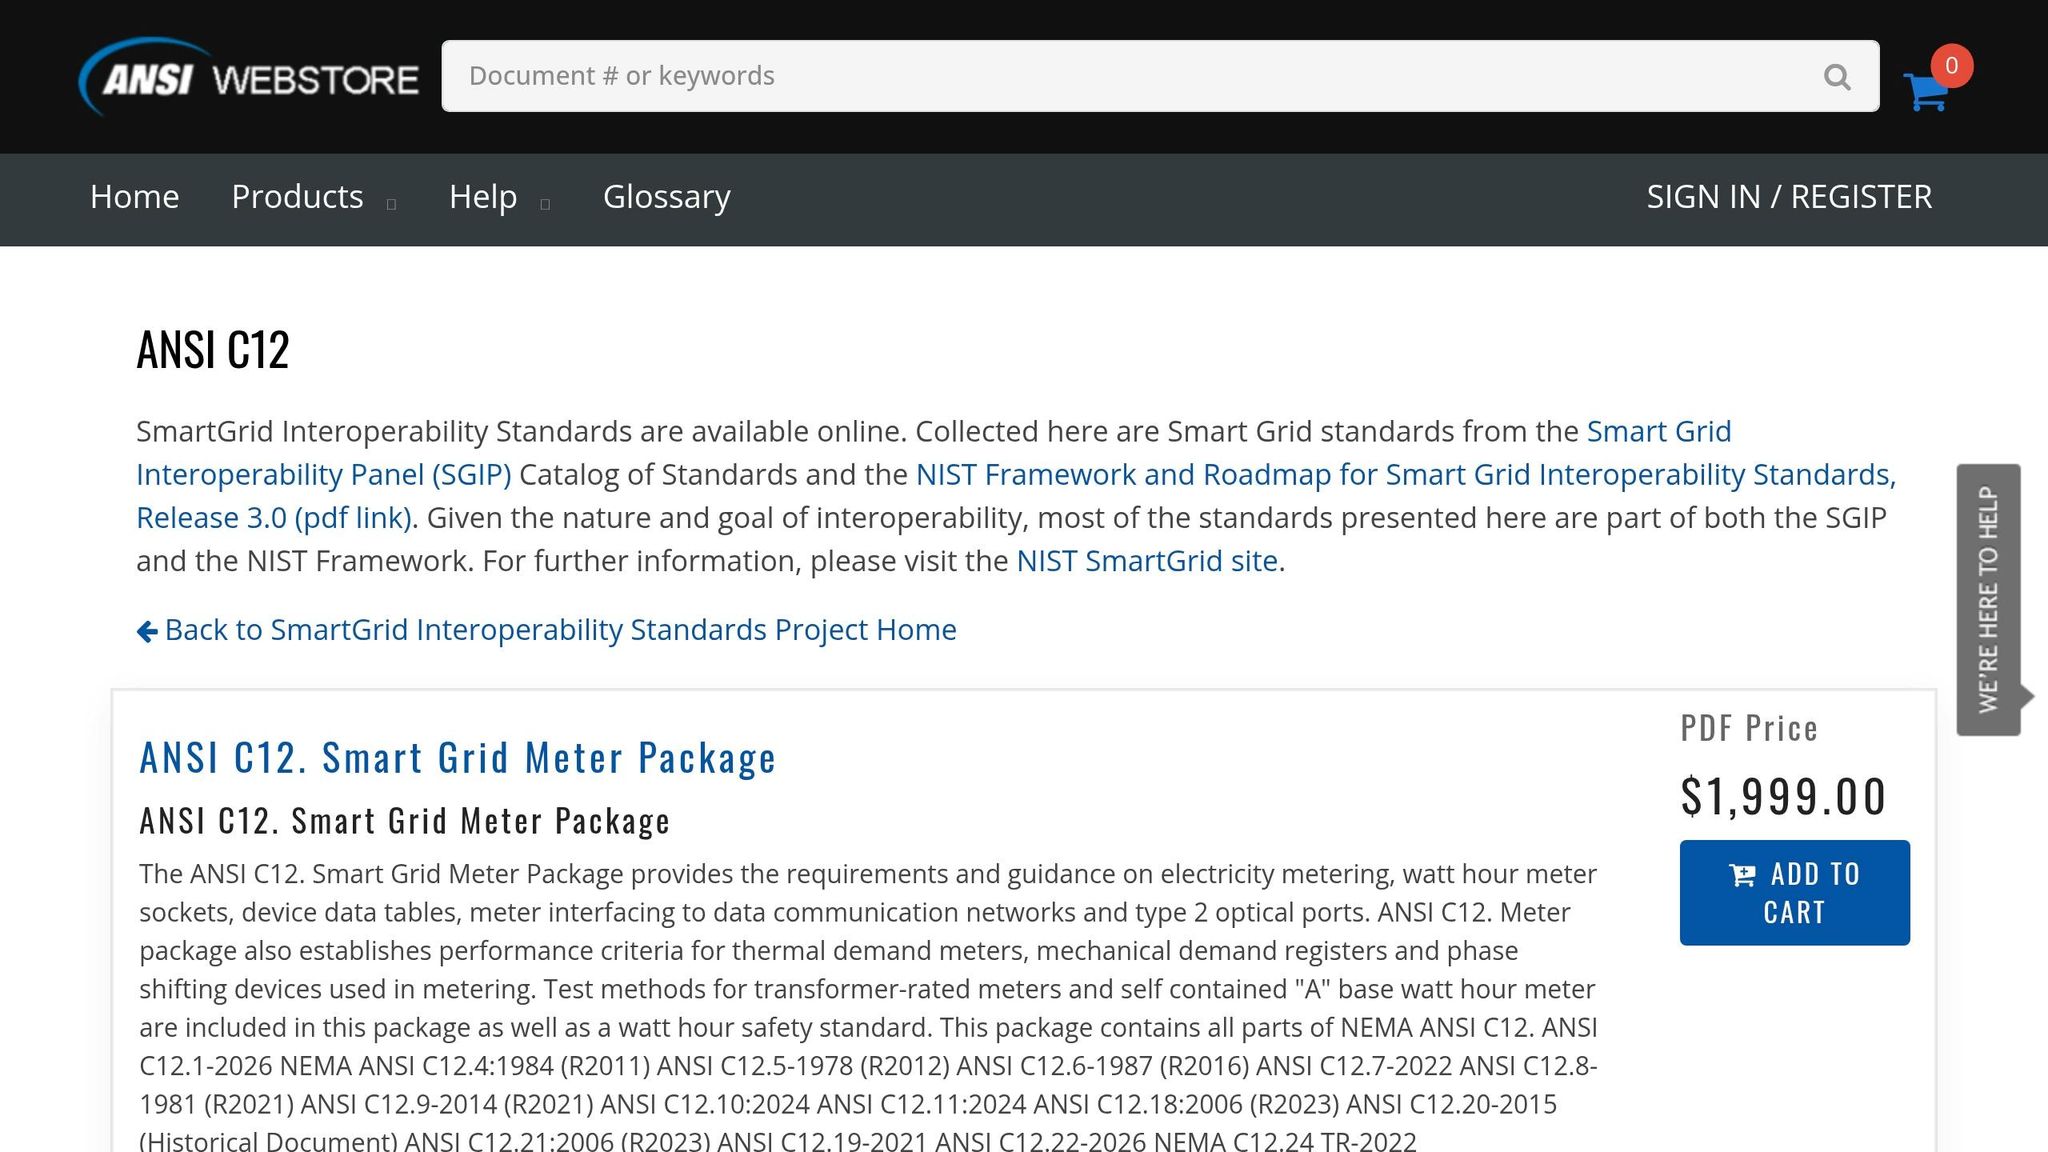The height and width of the screenshot is (1152, 2048).
Task: Follow the NIST Framework and Roadmap link
Action: [x=1404, y=475]
